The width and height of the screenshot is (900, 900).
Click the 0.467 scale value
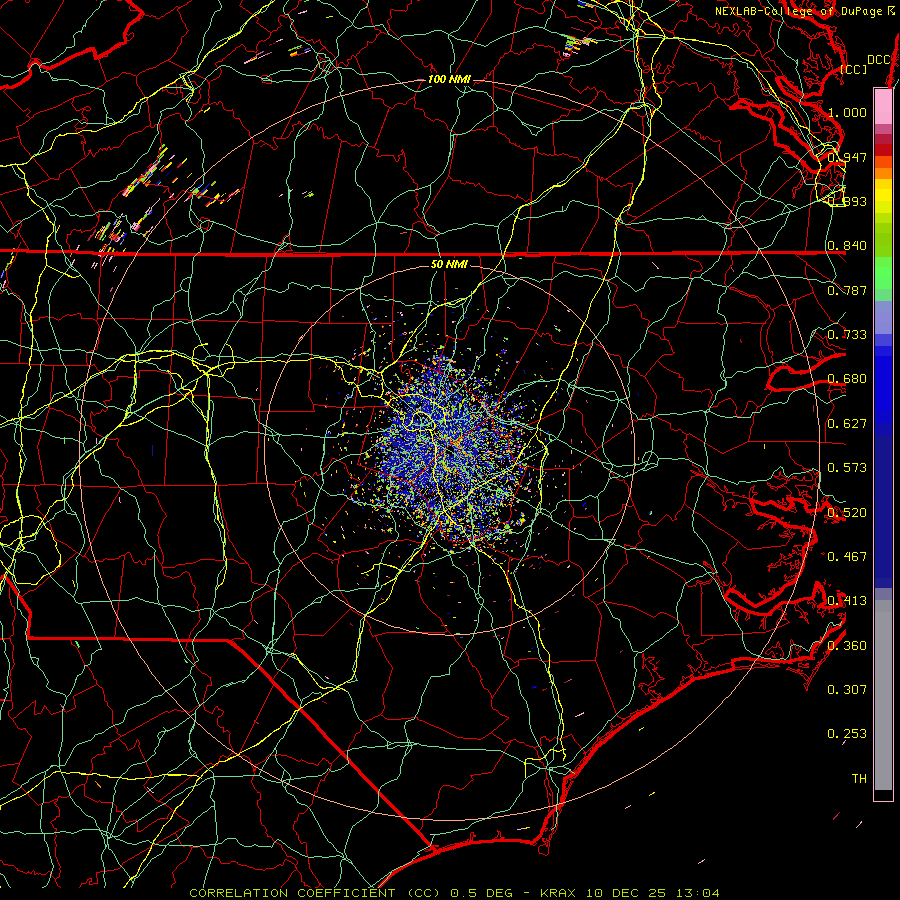click(x=847, y=557)
